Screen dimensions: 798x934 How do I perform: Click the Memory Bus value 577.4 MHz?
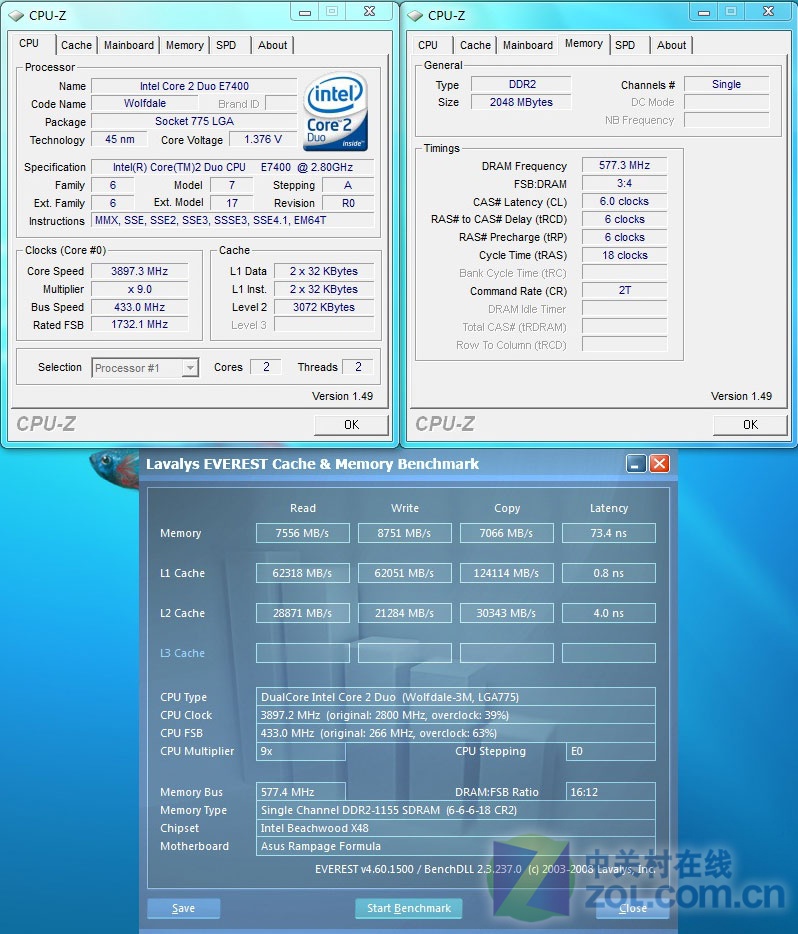pos(301,792)
